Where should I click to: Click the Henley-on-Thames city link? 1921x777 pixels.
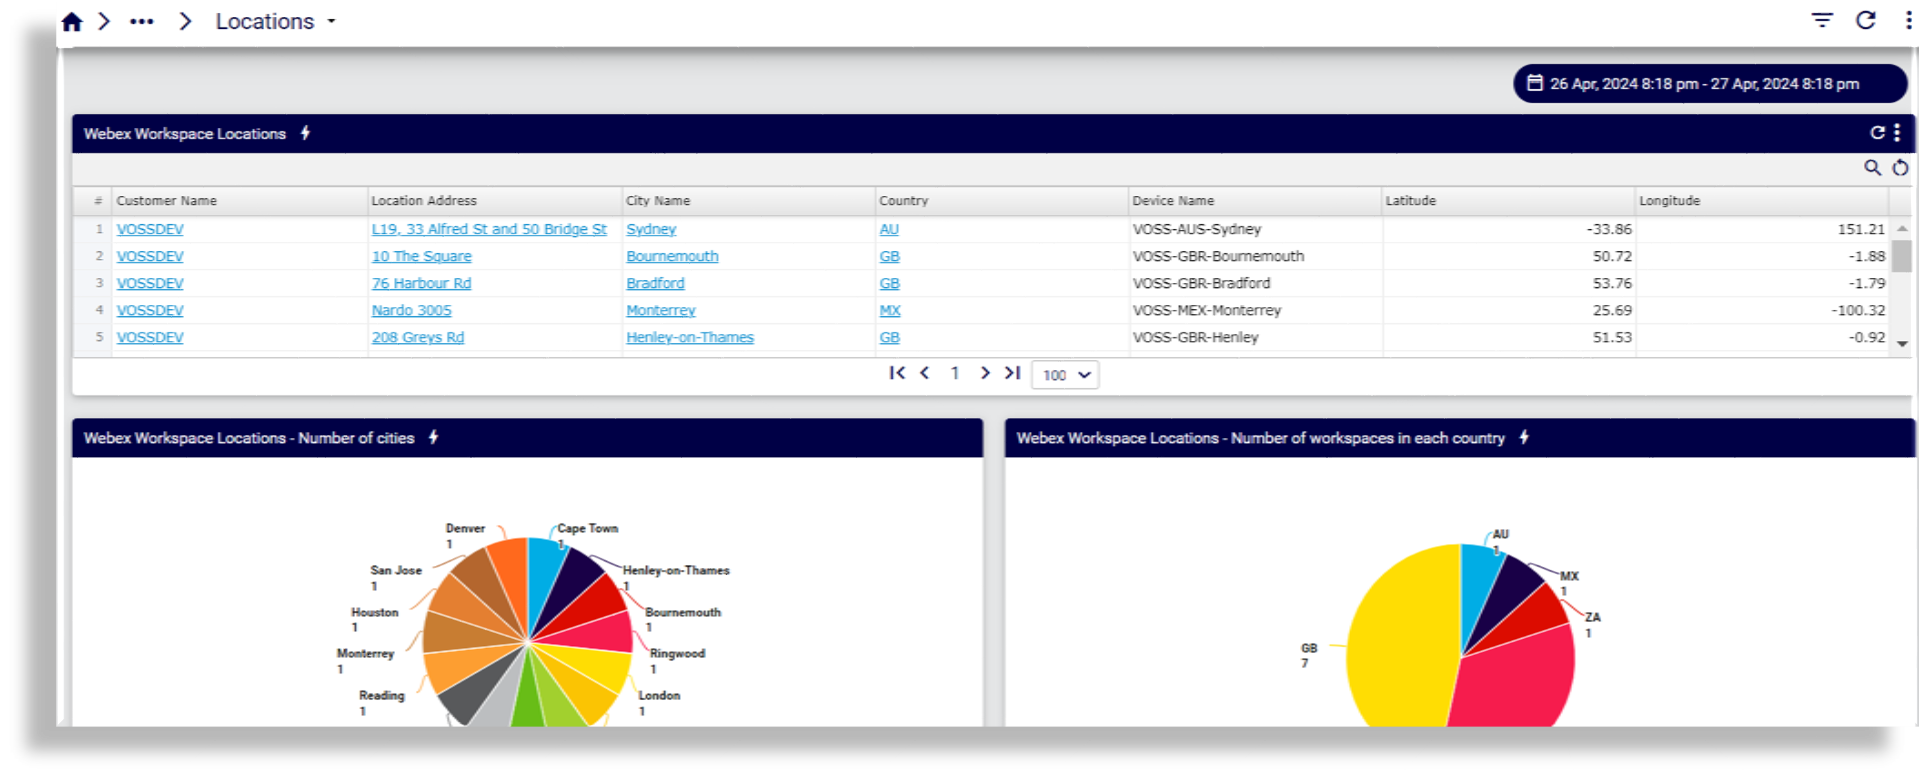tap(690, 337)
